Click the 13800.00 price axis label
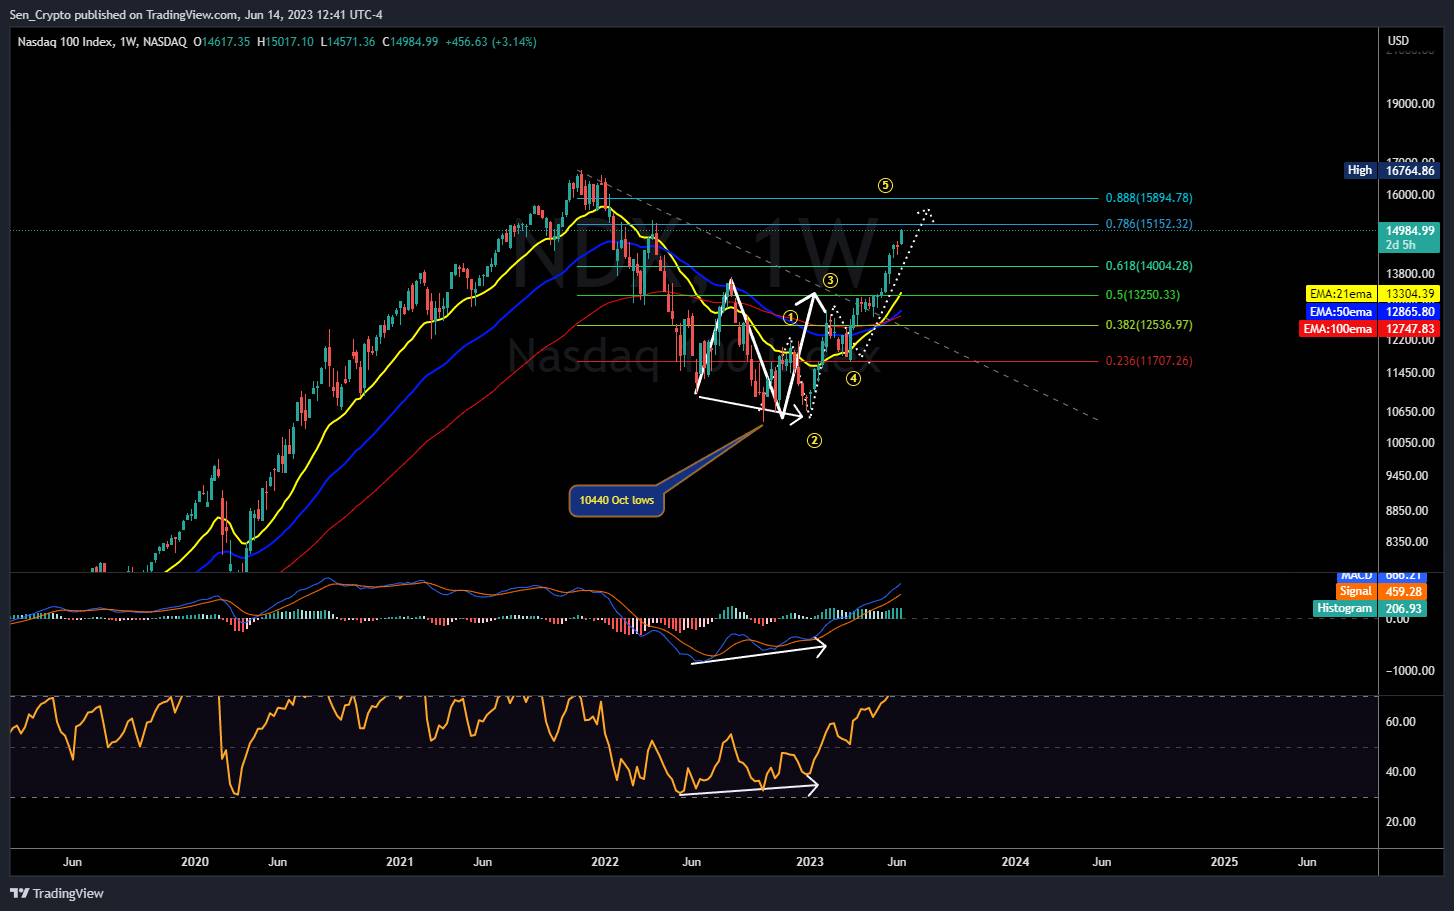This screenshot has height=911, width=1454. [x=1410, y=274]
